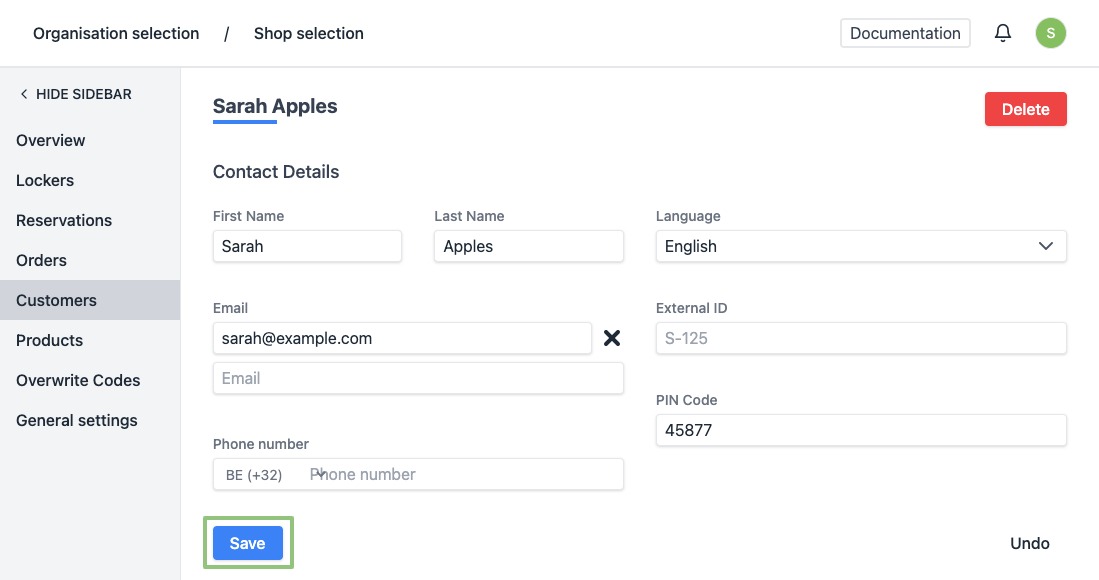This screenshot has width=1099, height=580.
Task: Open Overwrite Codes page
Action: click(78, 380)
